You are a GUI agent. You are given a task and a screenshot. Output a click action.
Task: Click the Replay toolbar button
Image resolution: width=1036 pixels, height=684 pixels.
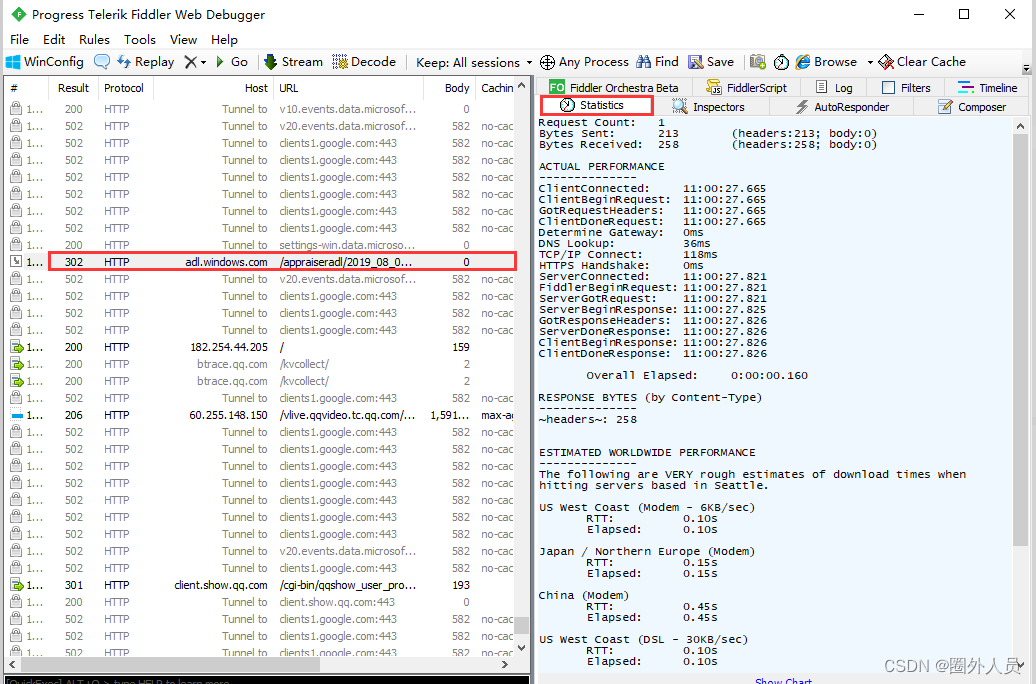[x=145, y=62]
